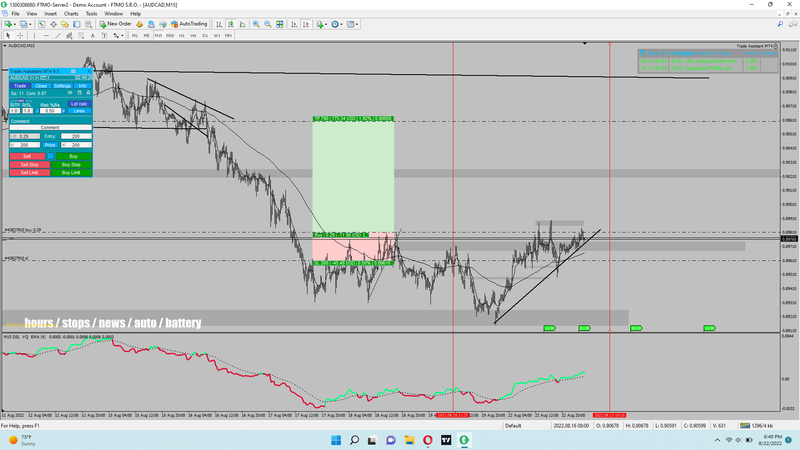Switch chart to bar chart type
Image resolution: width=800 pixels, height=450 pixels.
click(x=219, y=24)
